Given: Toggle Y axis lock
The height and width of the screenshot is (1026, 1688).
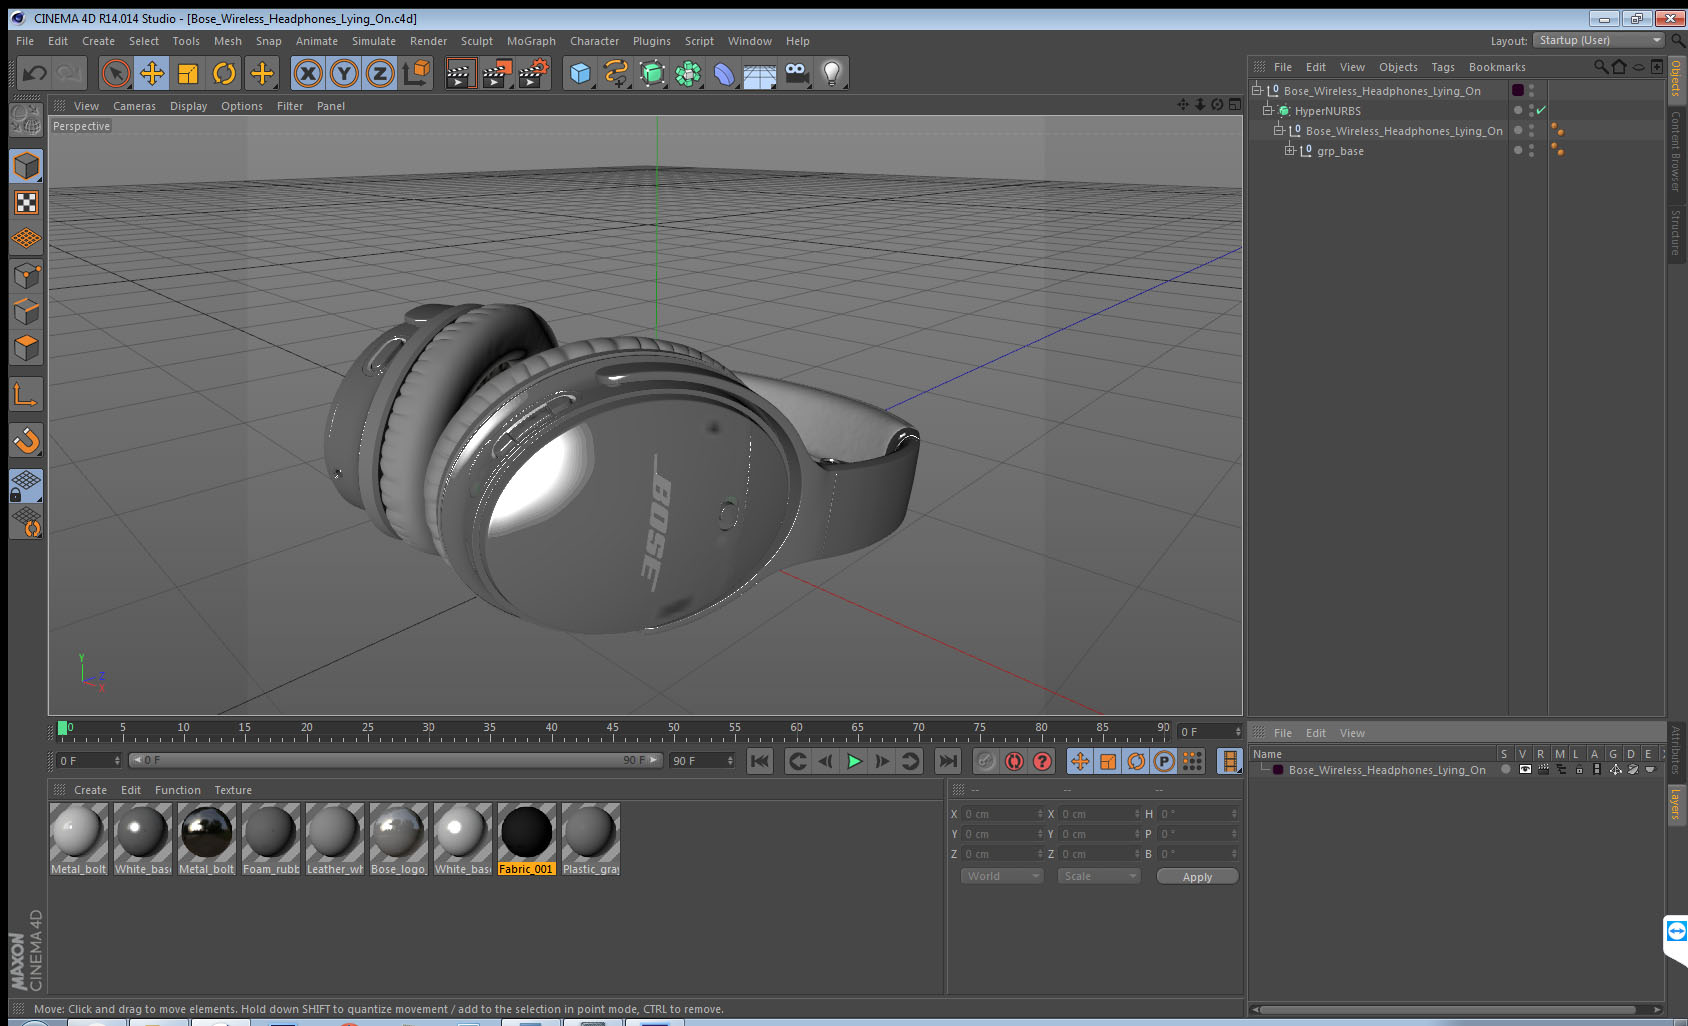Looking at the screenshot, I should 344,73.
